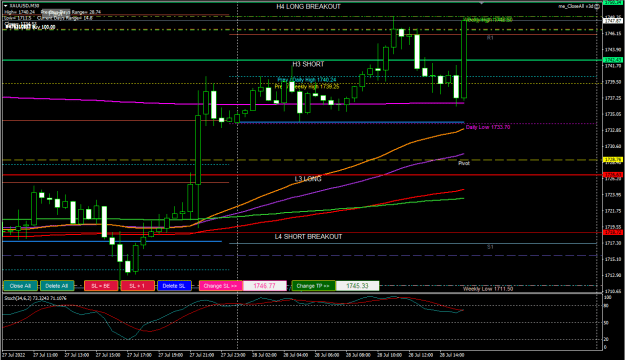Click the R1 level label
The image size is (625, 360).
coord(490,38)
